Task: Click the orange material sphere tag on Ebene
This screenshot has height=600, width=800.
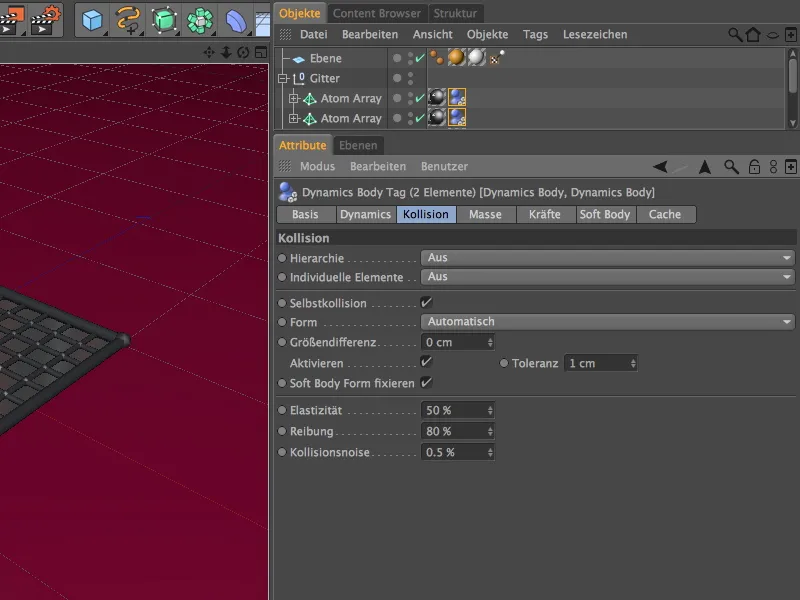Action: [x=456, y=58]
